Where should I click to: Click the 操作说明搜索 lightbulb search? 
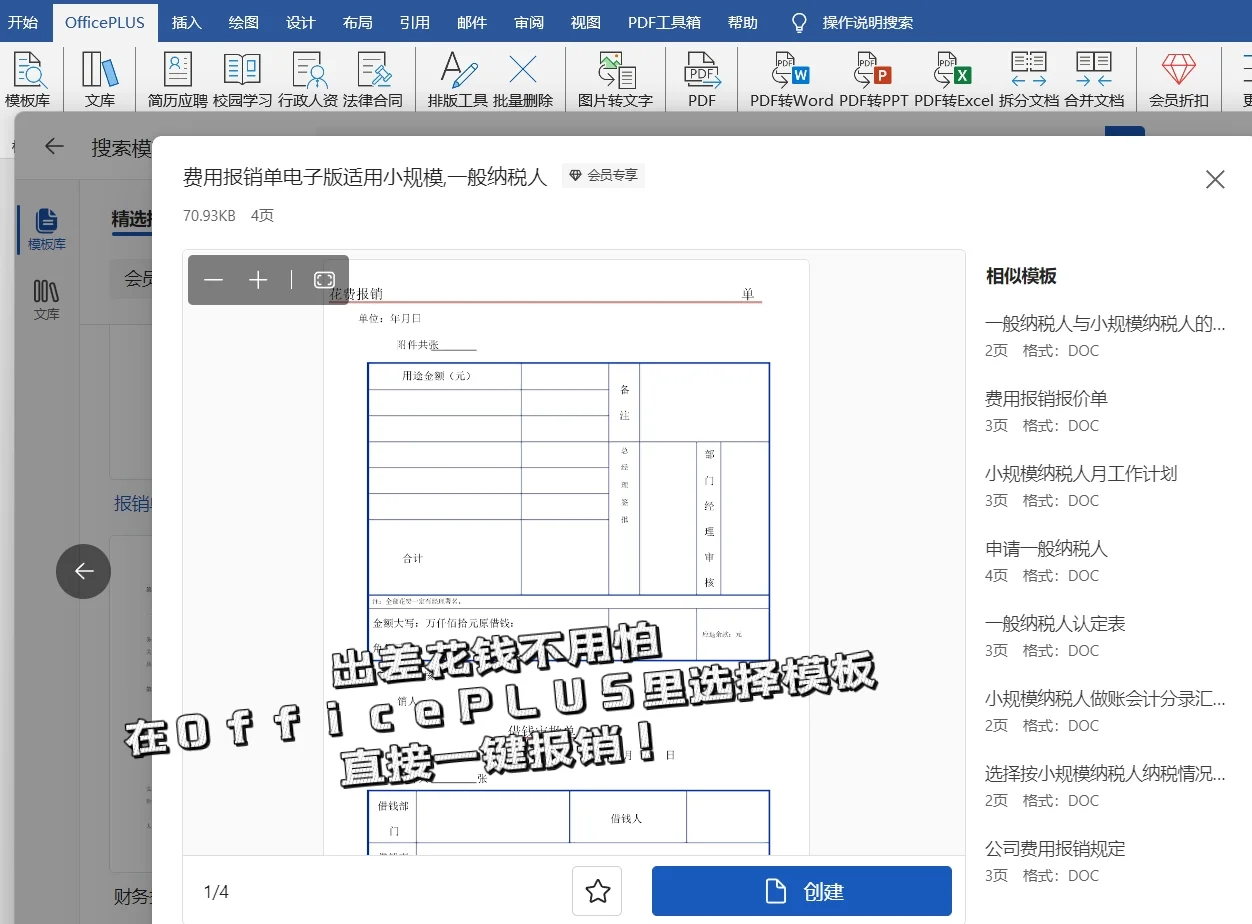tap(852, 22)
